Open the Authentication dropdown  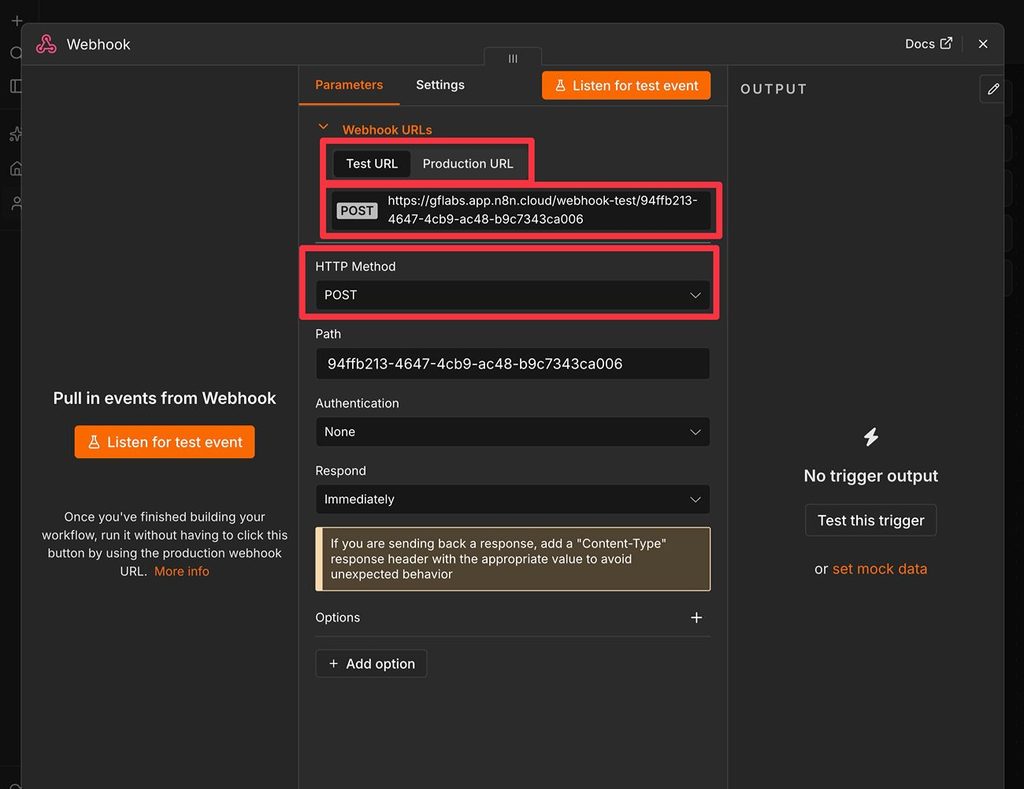[512, 432]
